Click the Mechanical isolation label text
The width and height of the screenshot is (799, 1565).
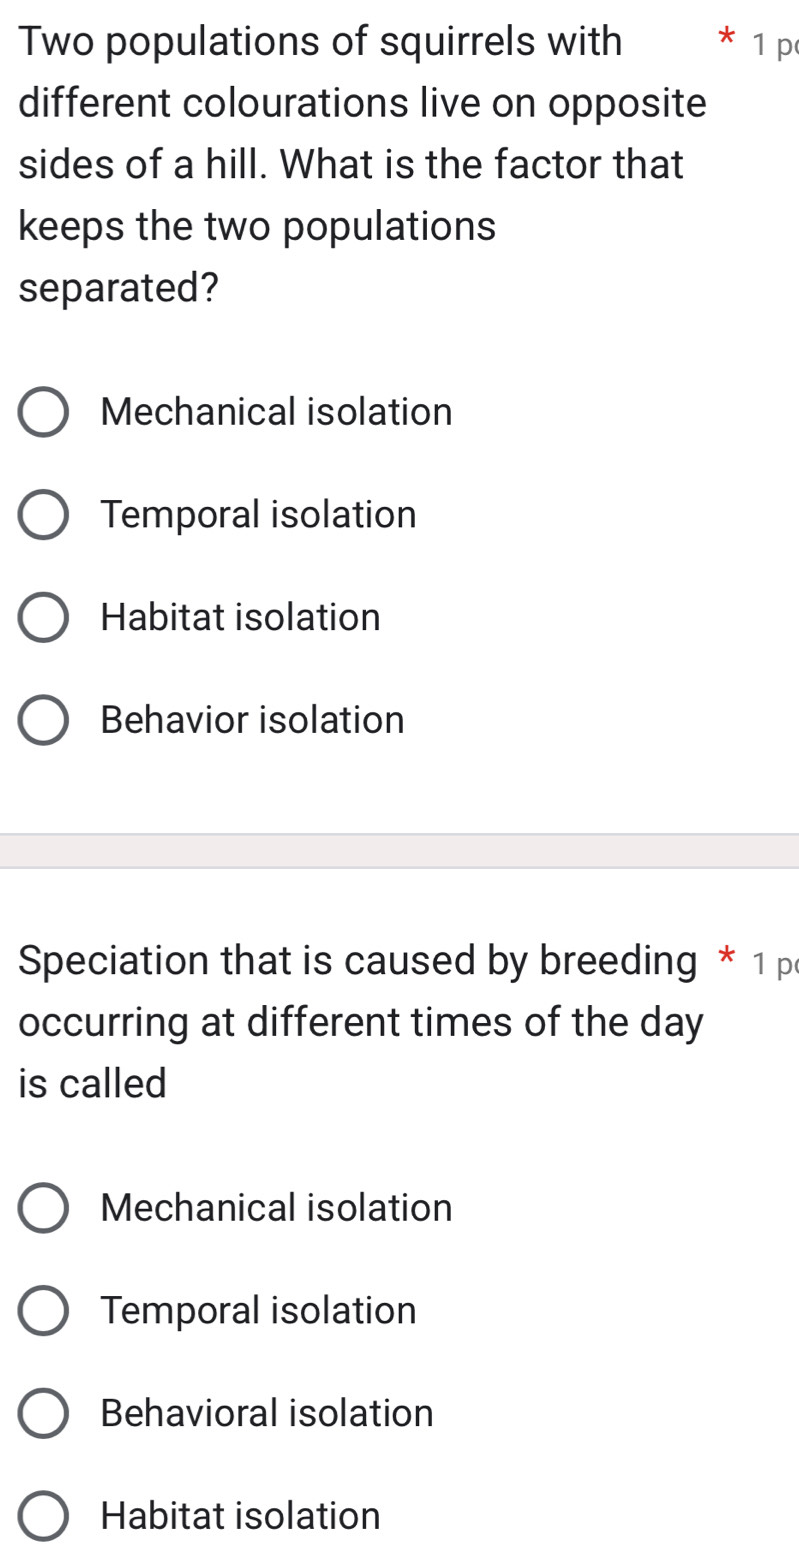[276, 412]
